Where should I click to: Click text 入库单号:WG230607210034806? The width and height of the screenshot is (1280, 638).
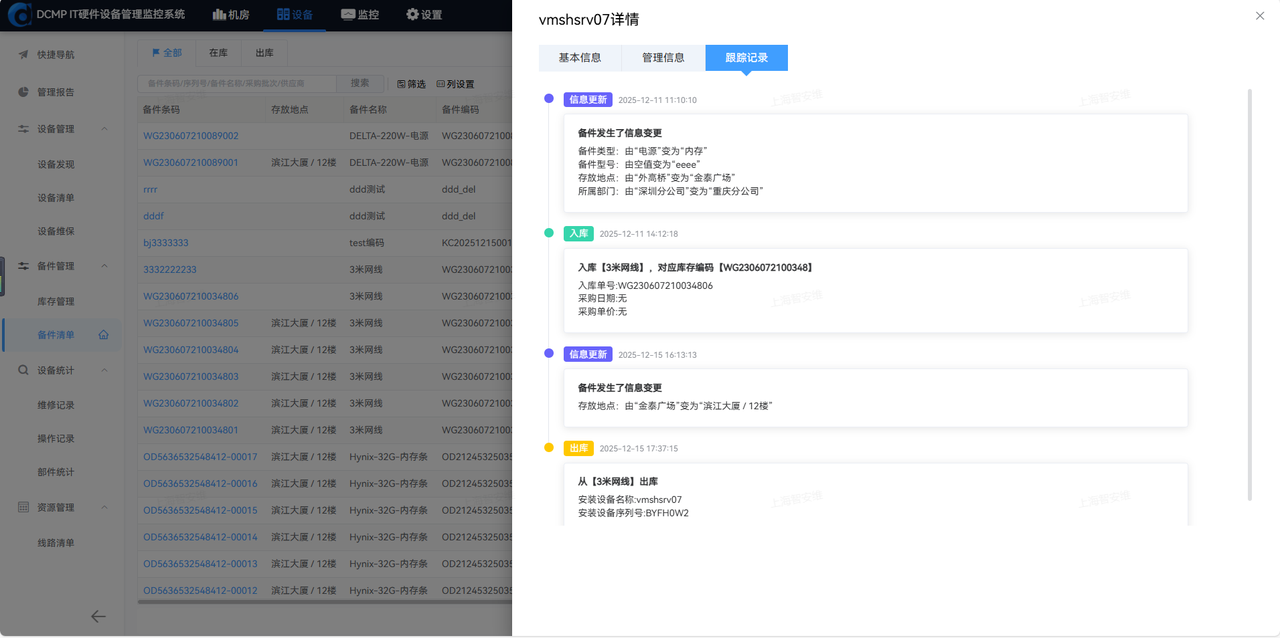click(645, 286)
